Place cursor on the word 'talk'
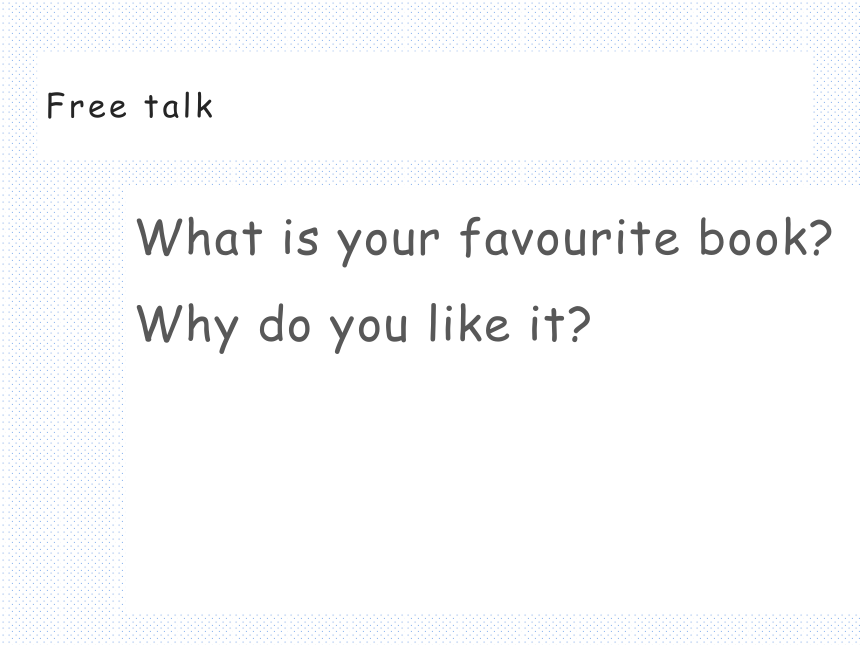Screen dimensions: 860x645 (179, 105)
